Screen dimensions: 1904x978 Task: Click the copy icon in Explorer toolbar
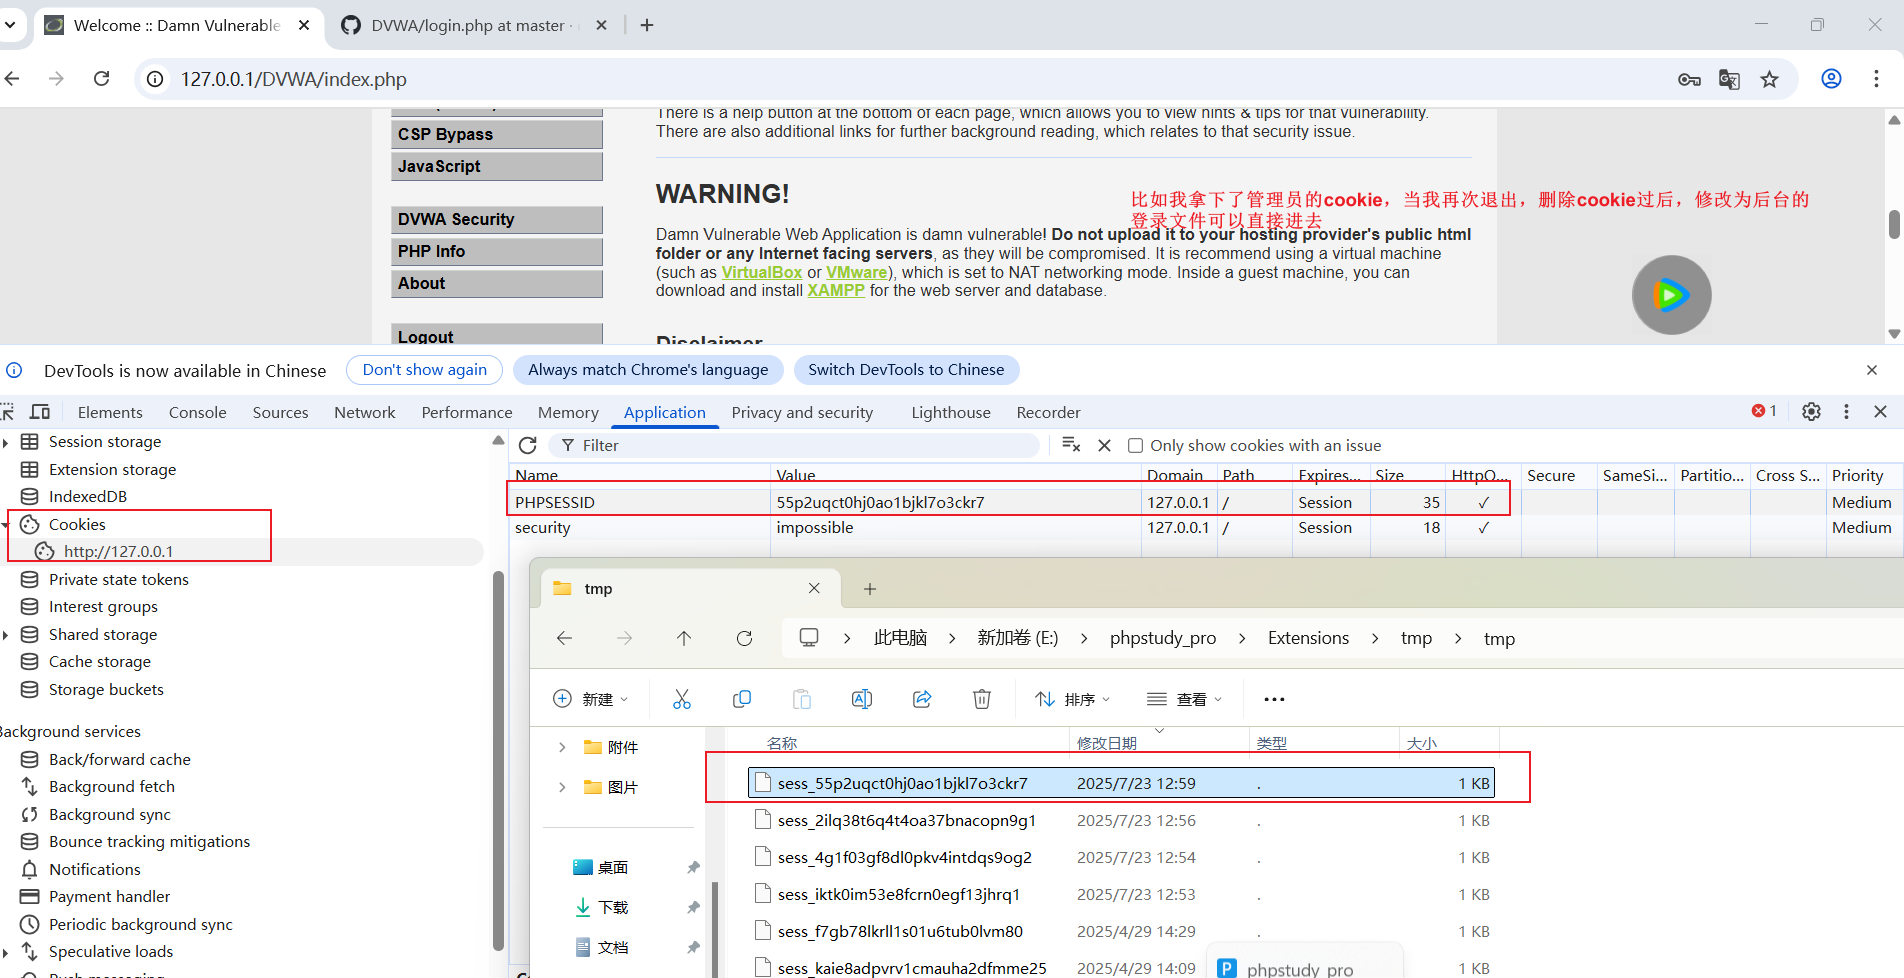[742, 699]
